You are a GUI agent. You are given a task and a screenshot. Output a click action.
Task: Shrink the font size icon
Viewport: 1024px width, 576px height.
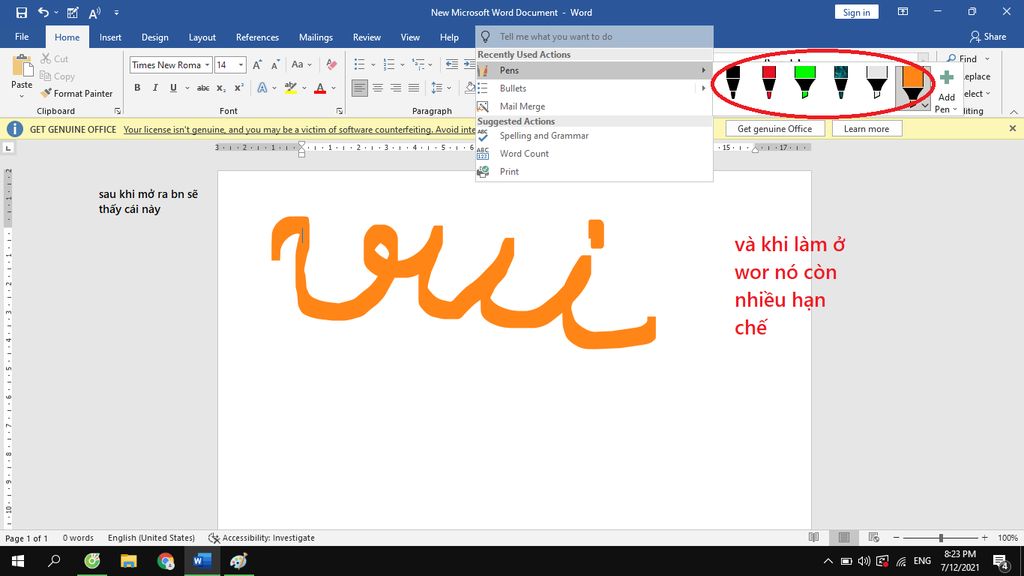coord(275,65)
